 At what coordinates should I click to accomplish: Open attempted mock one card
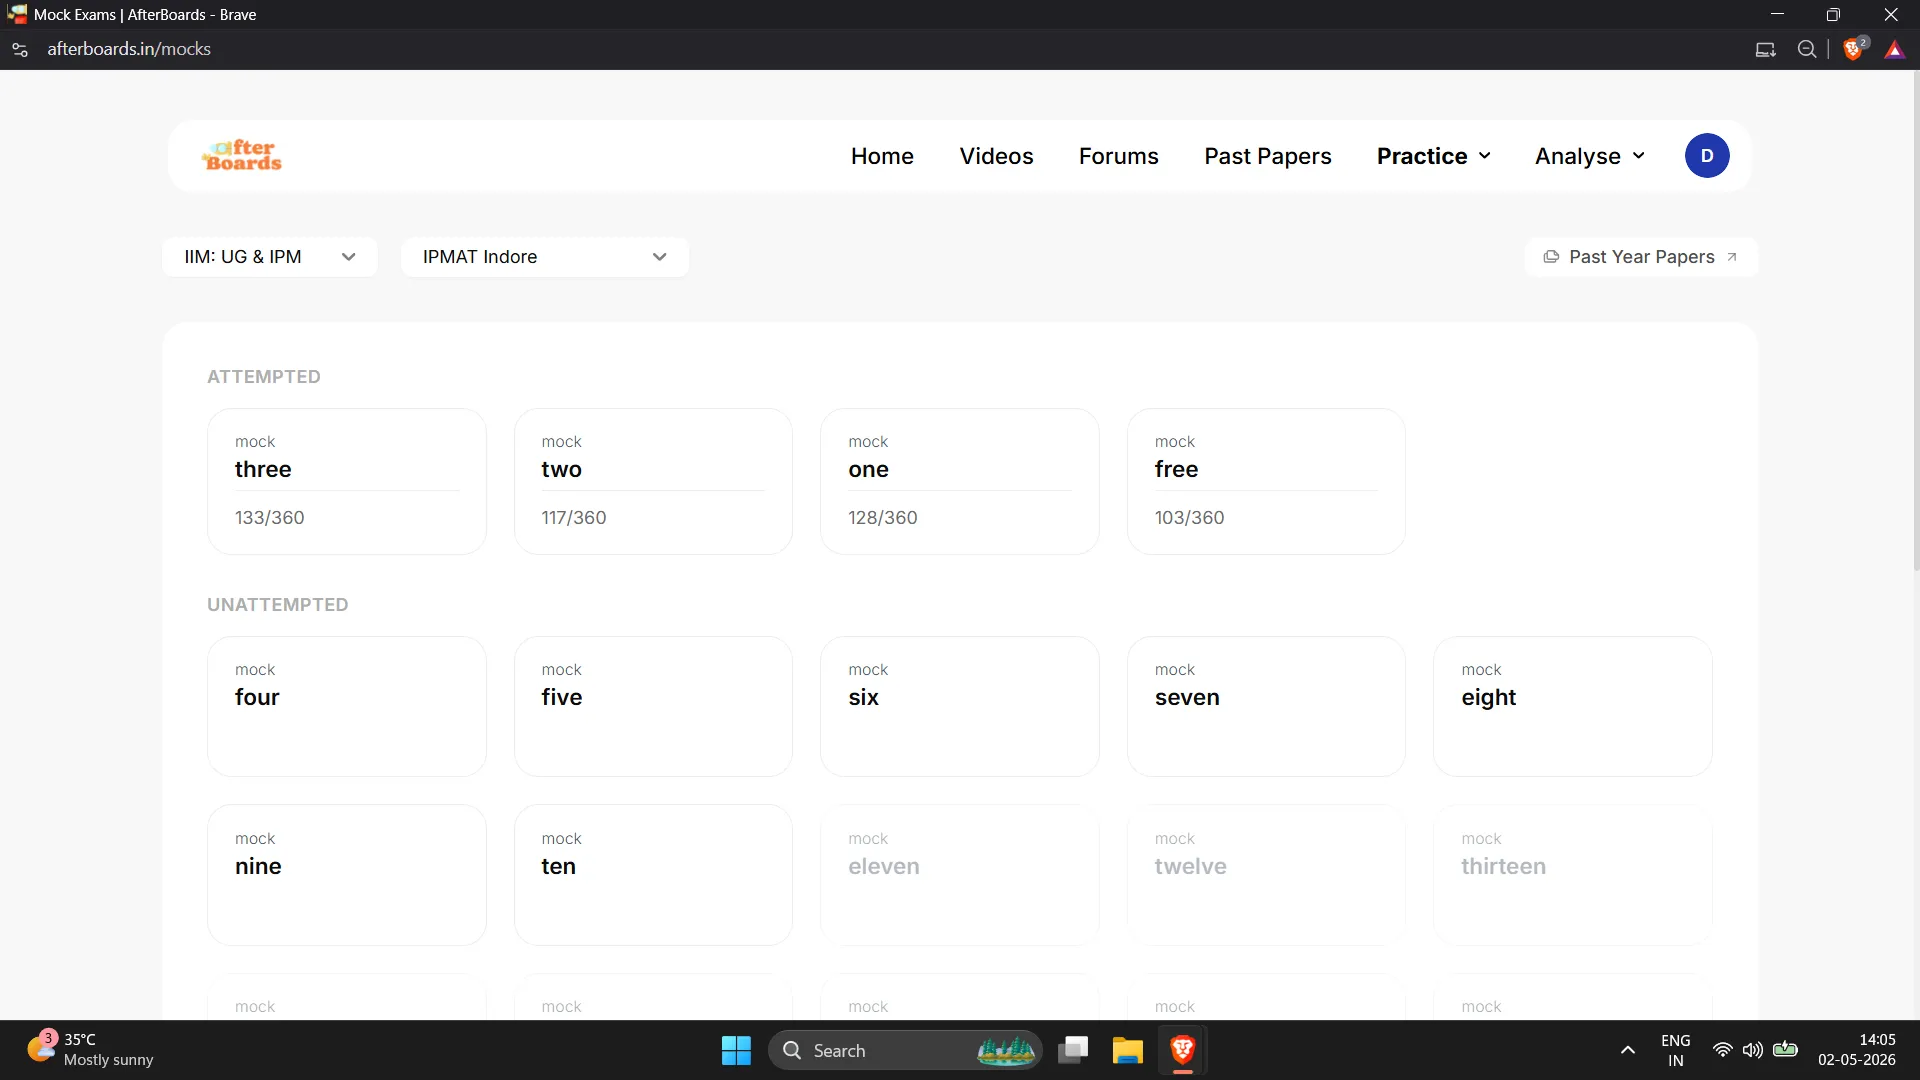pos(960,481)
